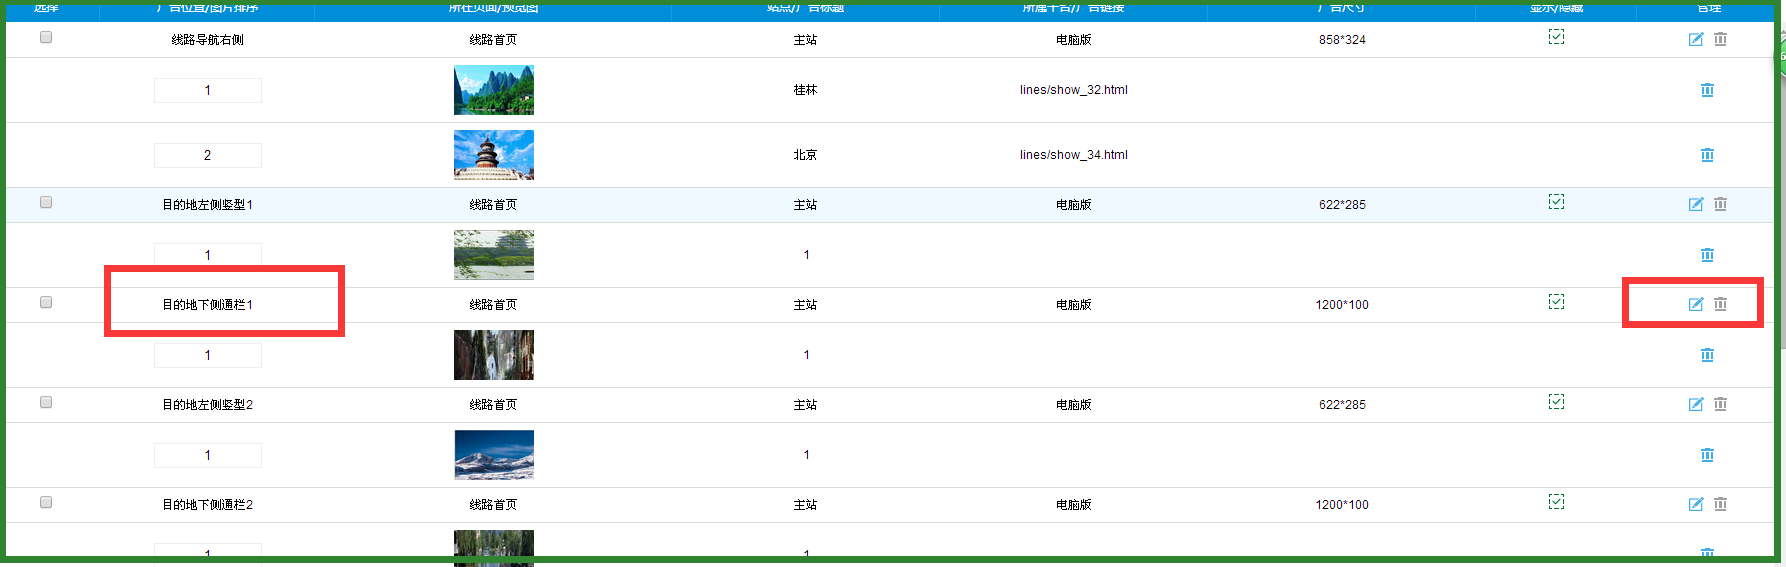
Task: Delete the snowy mountain image entry
Action: tap(1707, 455)
